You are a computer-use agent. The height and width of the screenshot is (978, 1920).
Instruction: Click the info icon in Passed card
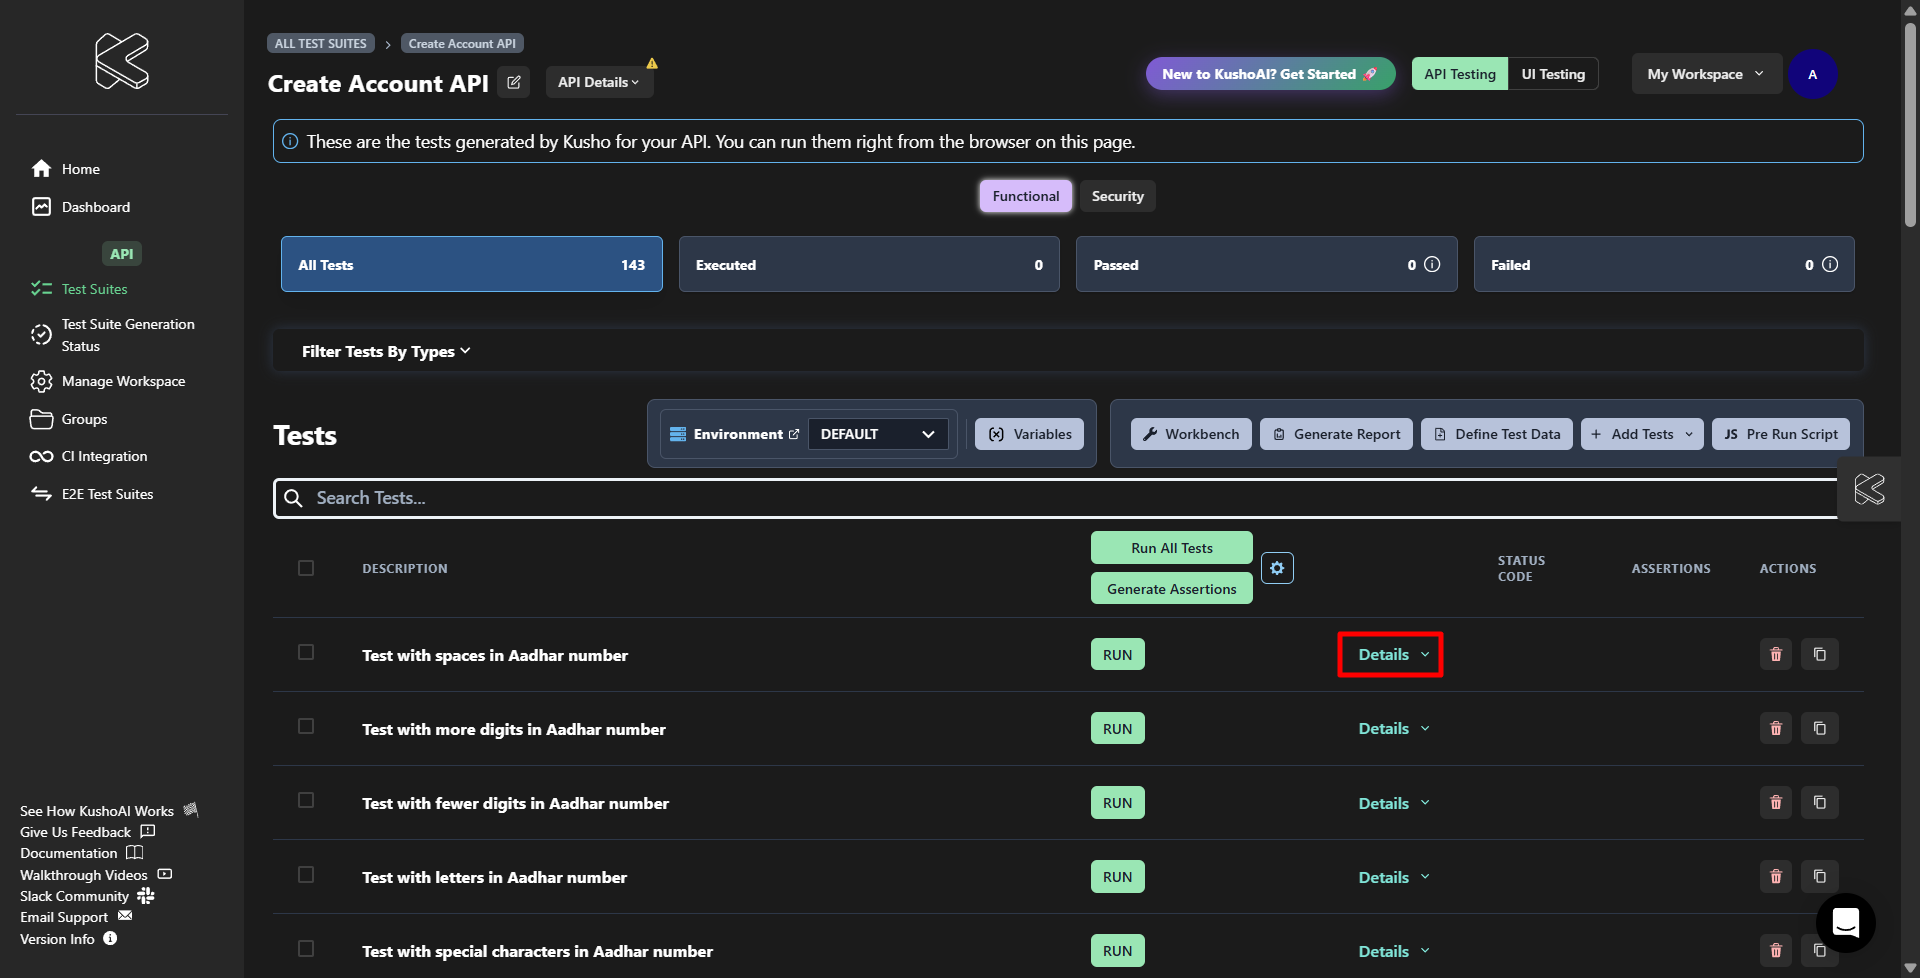1432,265
